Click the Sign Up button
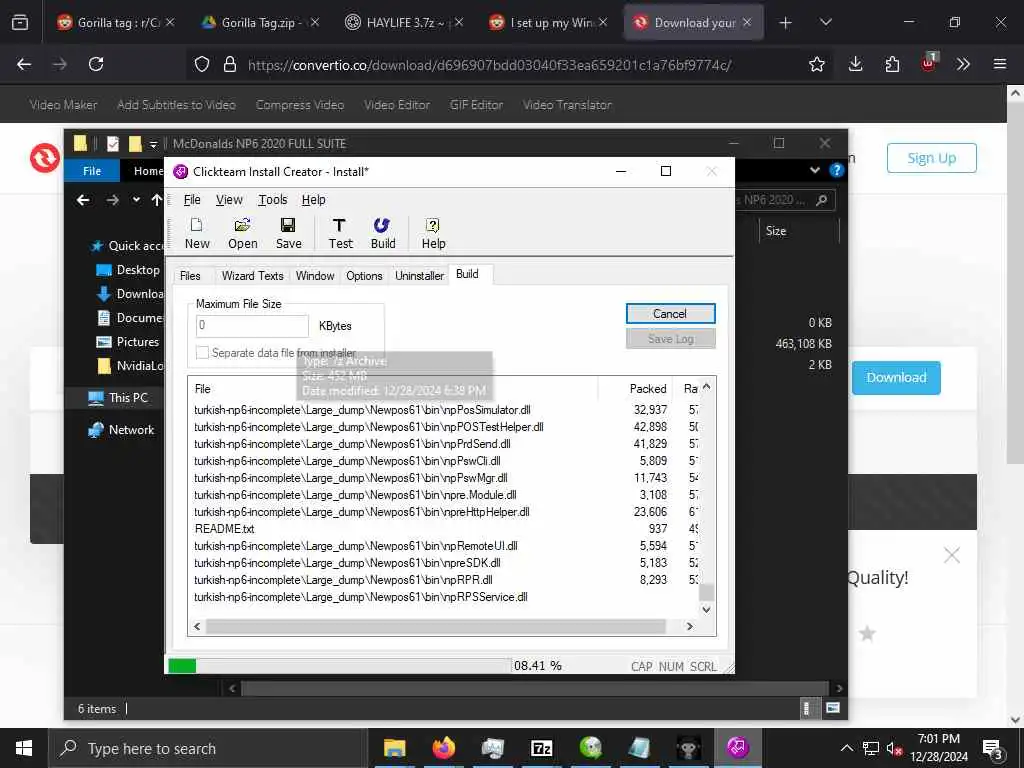This screenshot has height=768, width=1024. (x=931, y=158)
